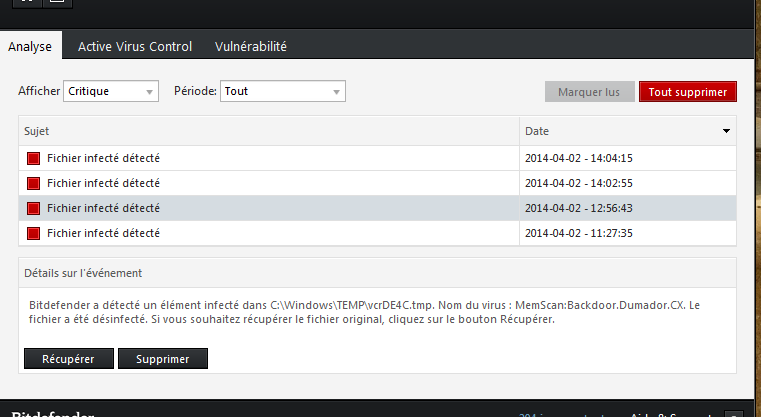The height and width of the screenshot is (417, 761).
Task: Click the red critical icon of the 11:27:35 event
Action: 33,234
